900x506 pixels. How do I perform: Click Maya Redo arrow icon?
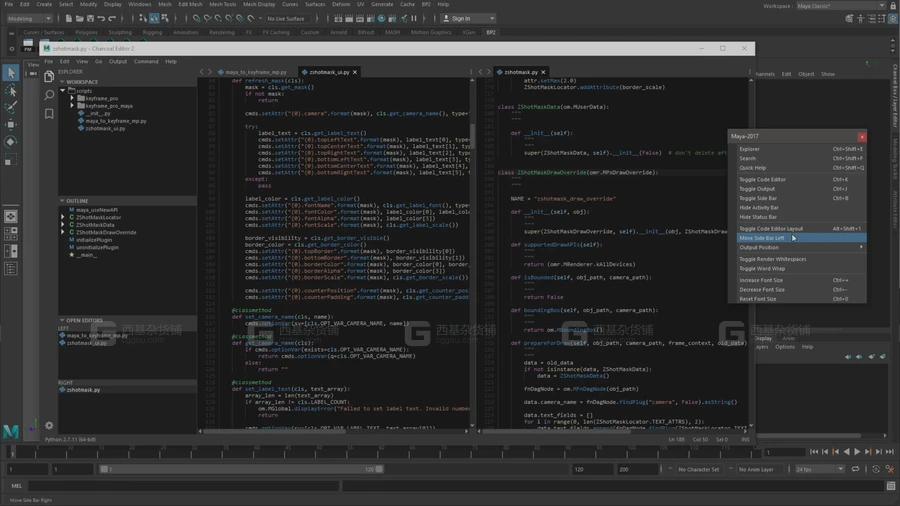pyautogui.click(x=112, y=18)
